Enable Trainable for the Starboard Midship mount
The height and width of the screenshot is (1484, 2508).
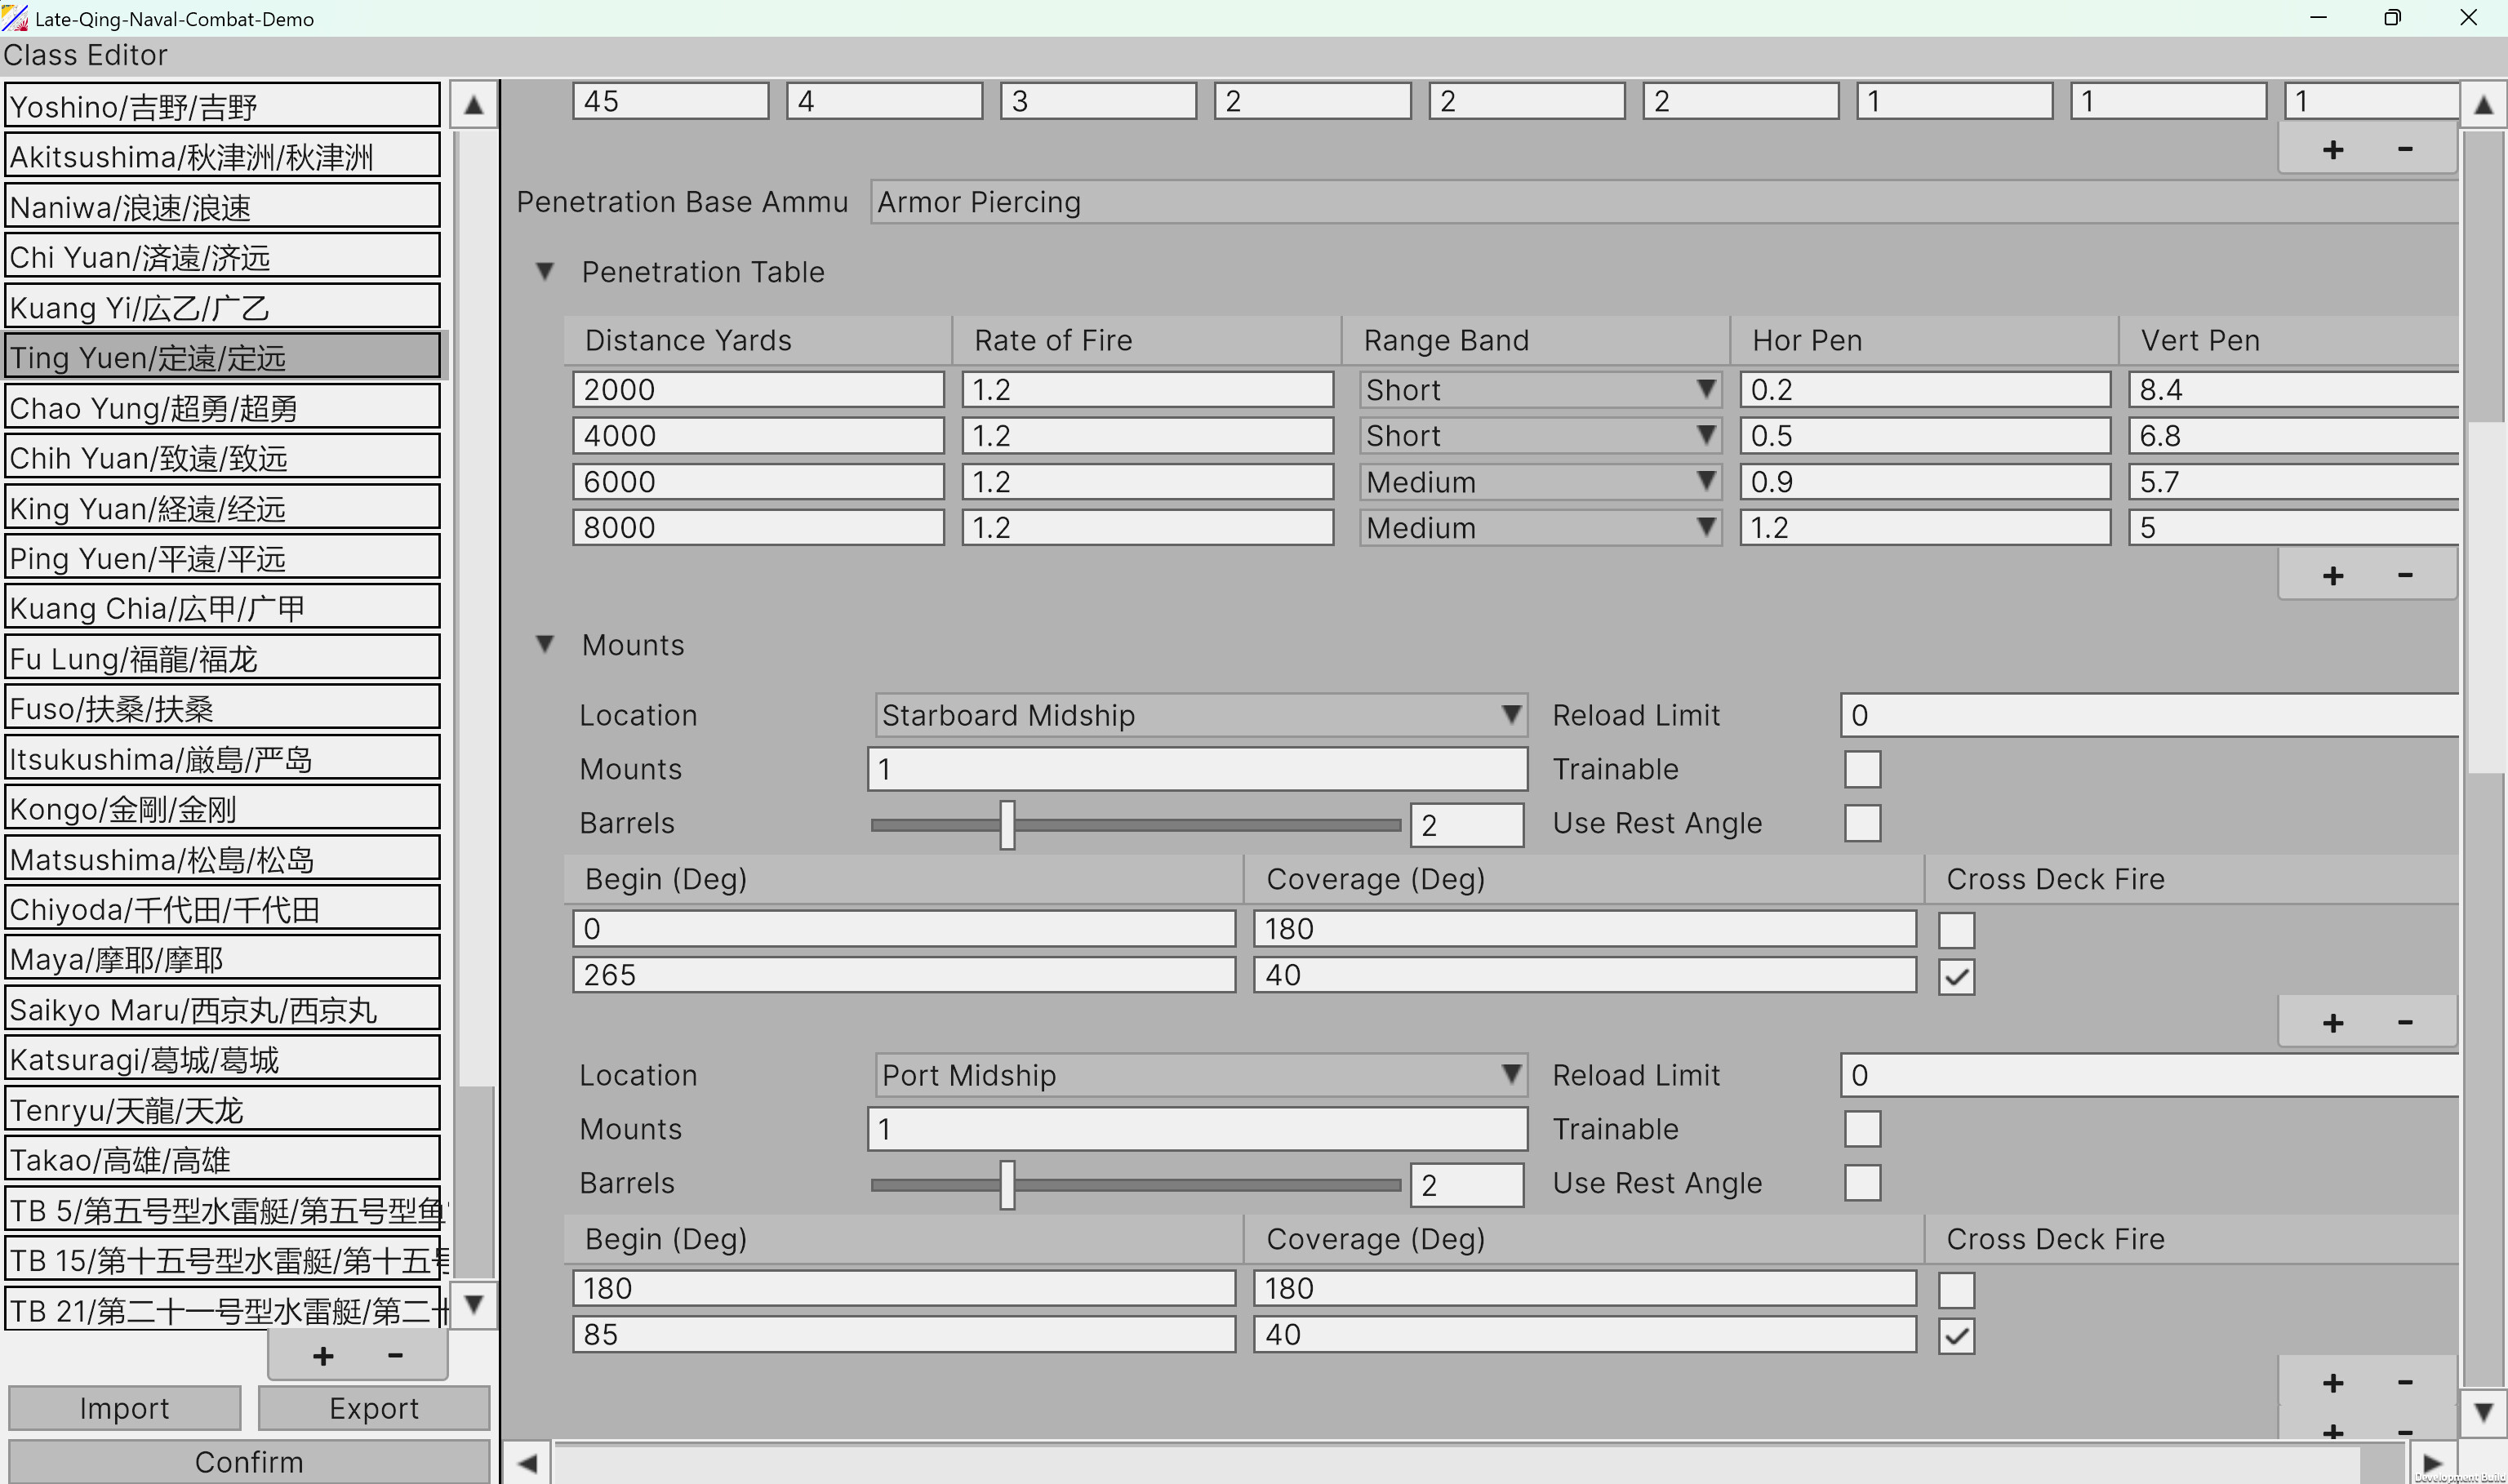coord(1862,768)
